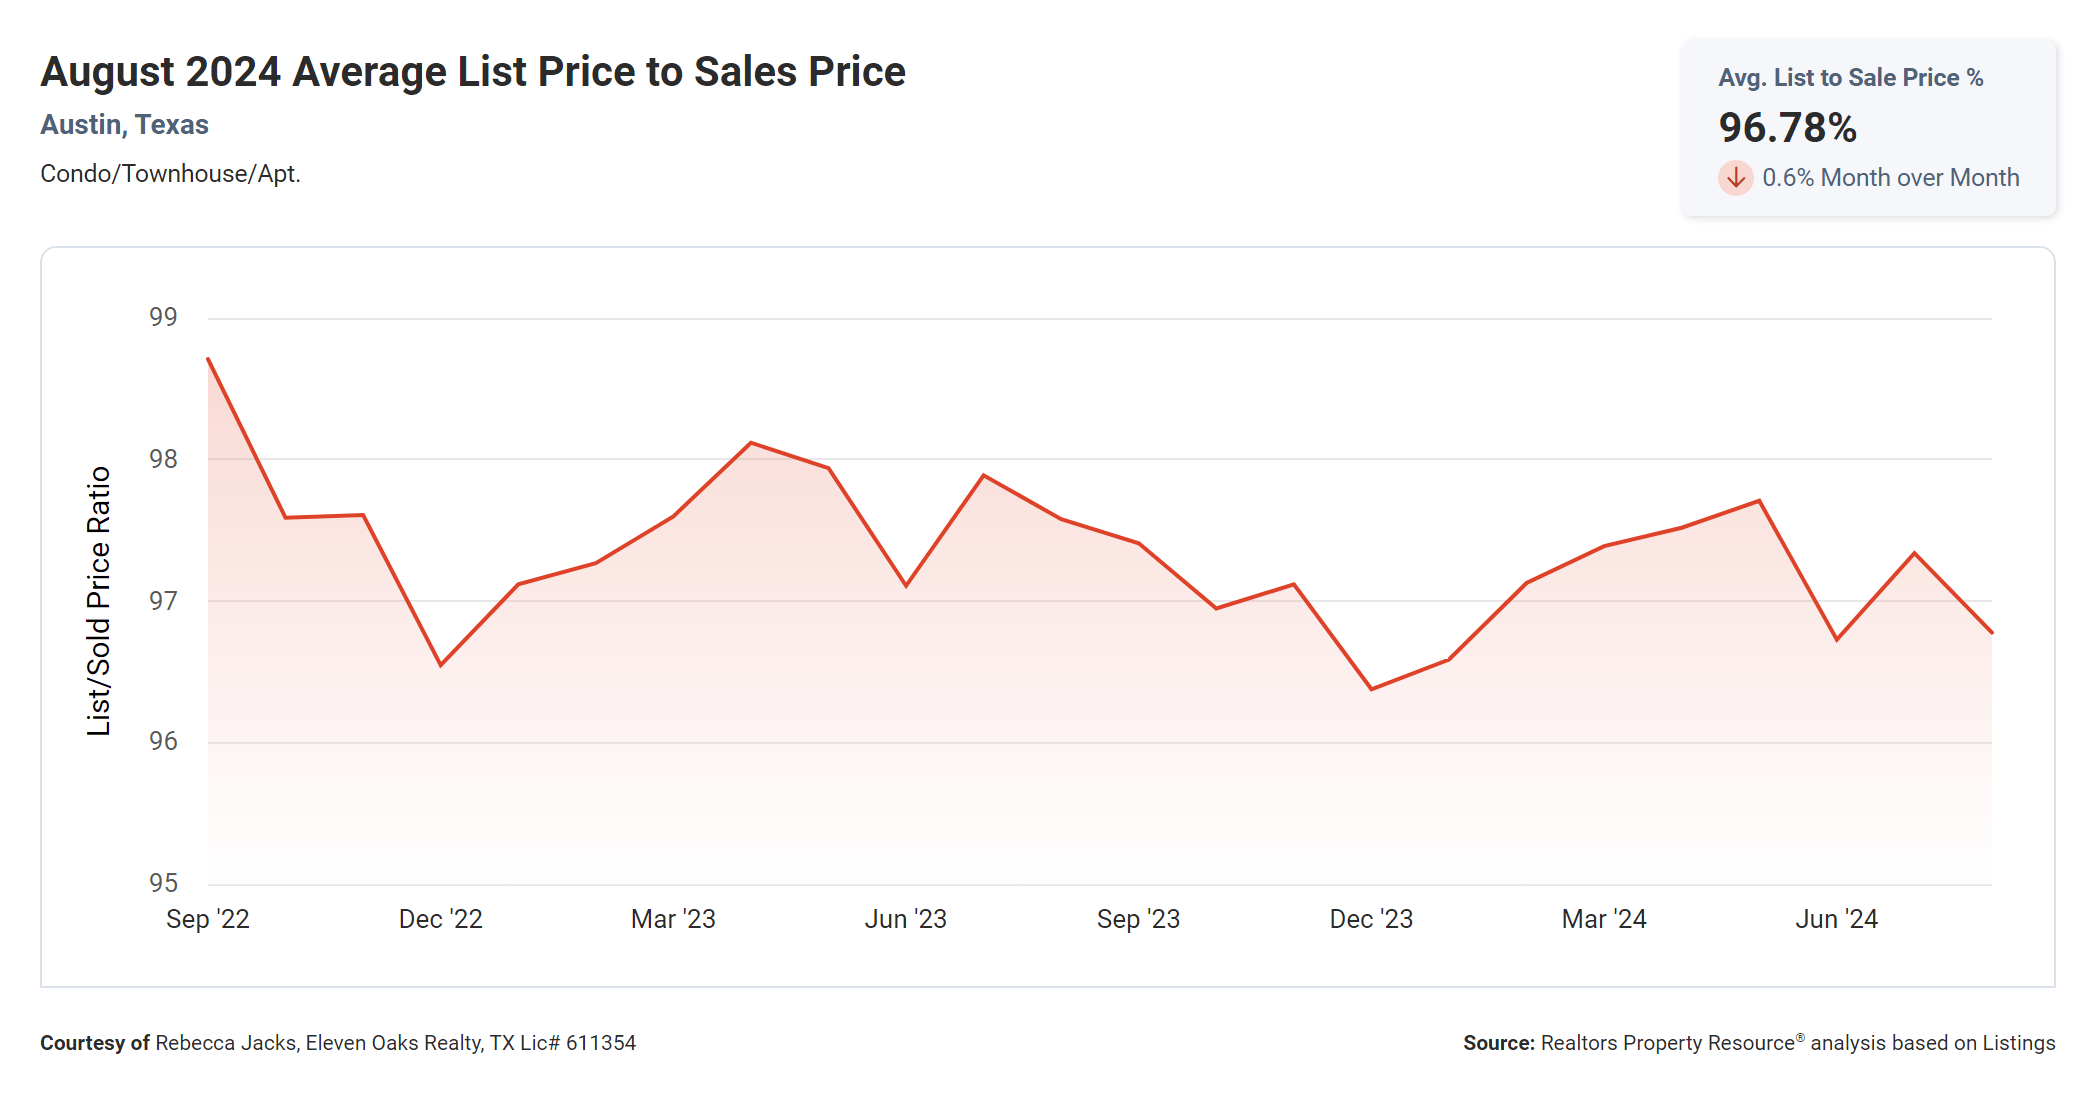Select the Mar '23 x-axis label
Viewport: 2096px width, 1100px height.
pos(673,919)
